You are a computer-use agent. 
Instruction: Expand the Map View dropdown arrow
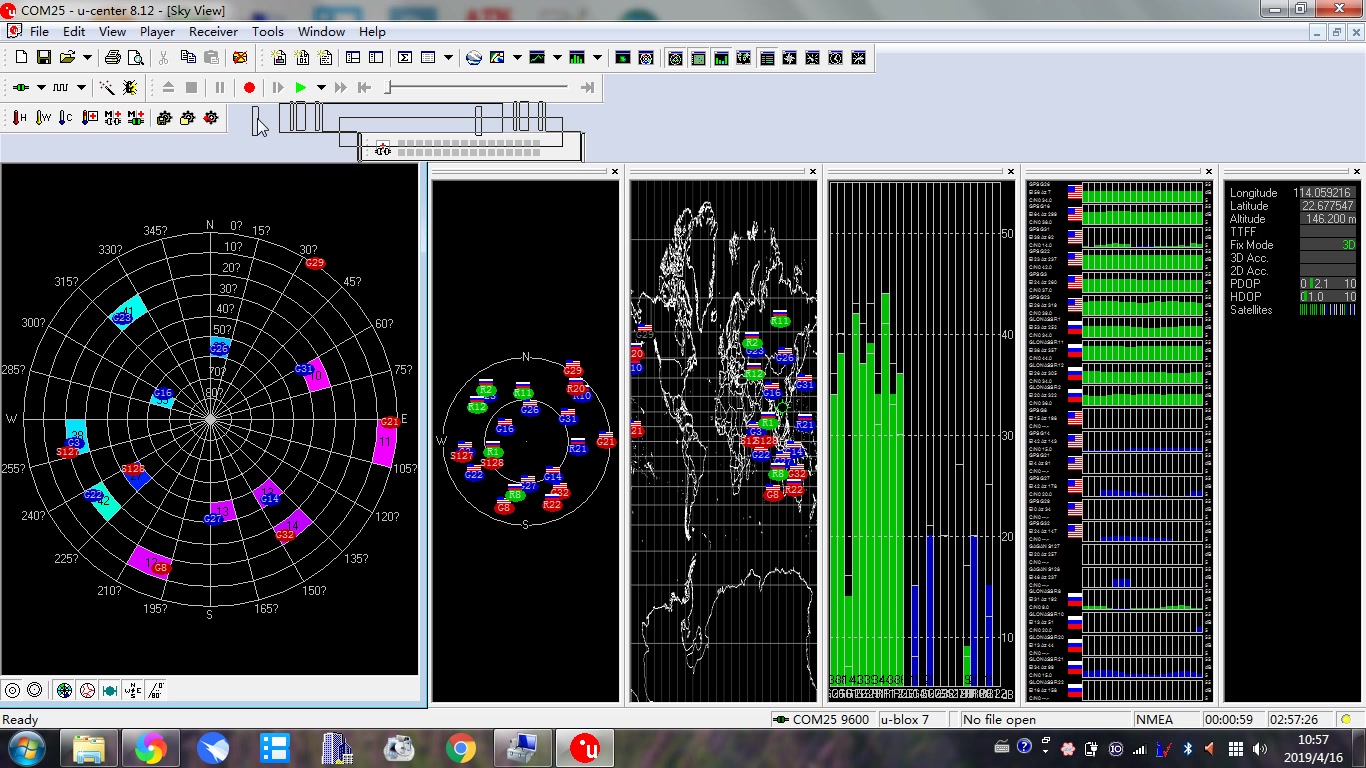pos(517,58)
